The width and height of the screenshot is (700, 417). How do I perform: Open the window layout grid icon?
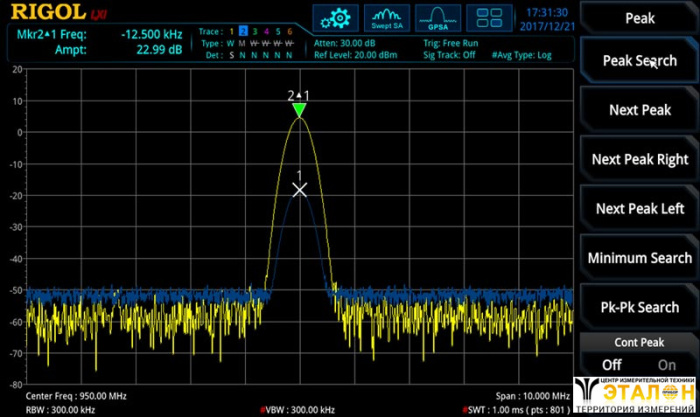(490, 17)
